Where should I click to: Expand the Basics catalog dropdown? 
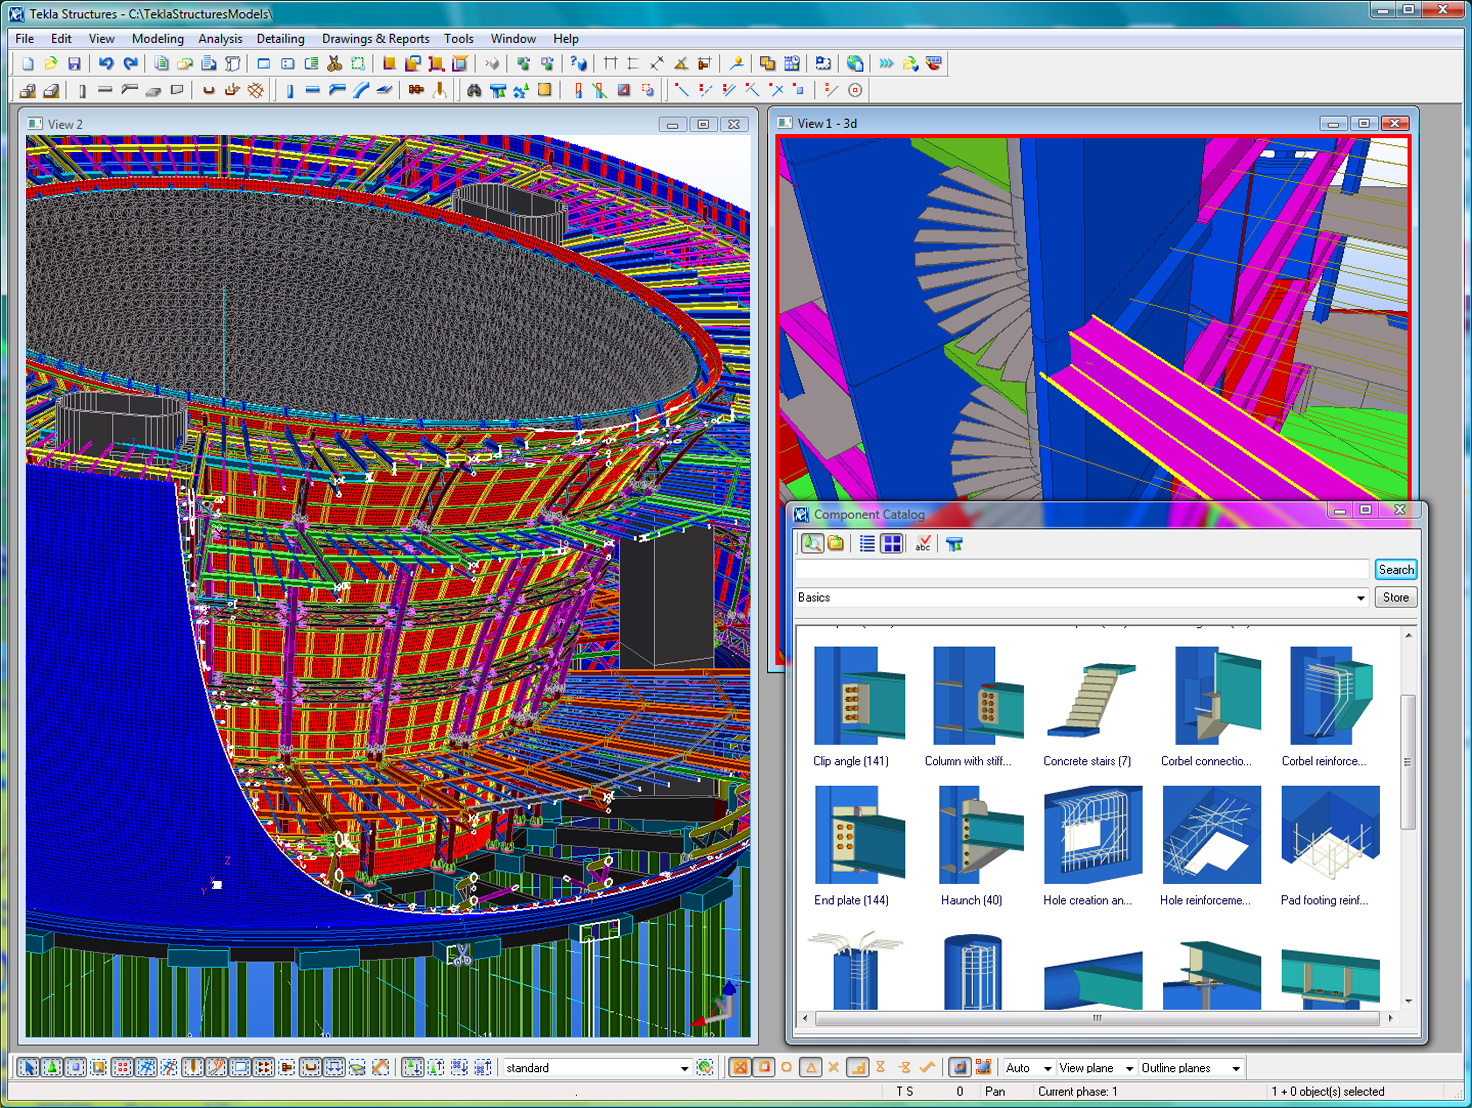pyautogui.click(x=1360, y=598)
